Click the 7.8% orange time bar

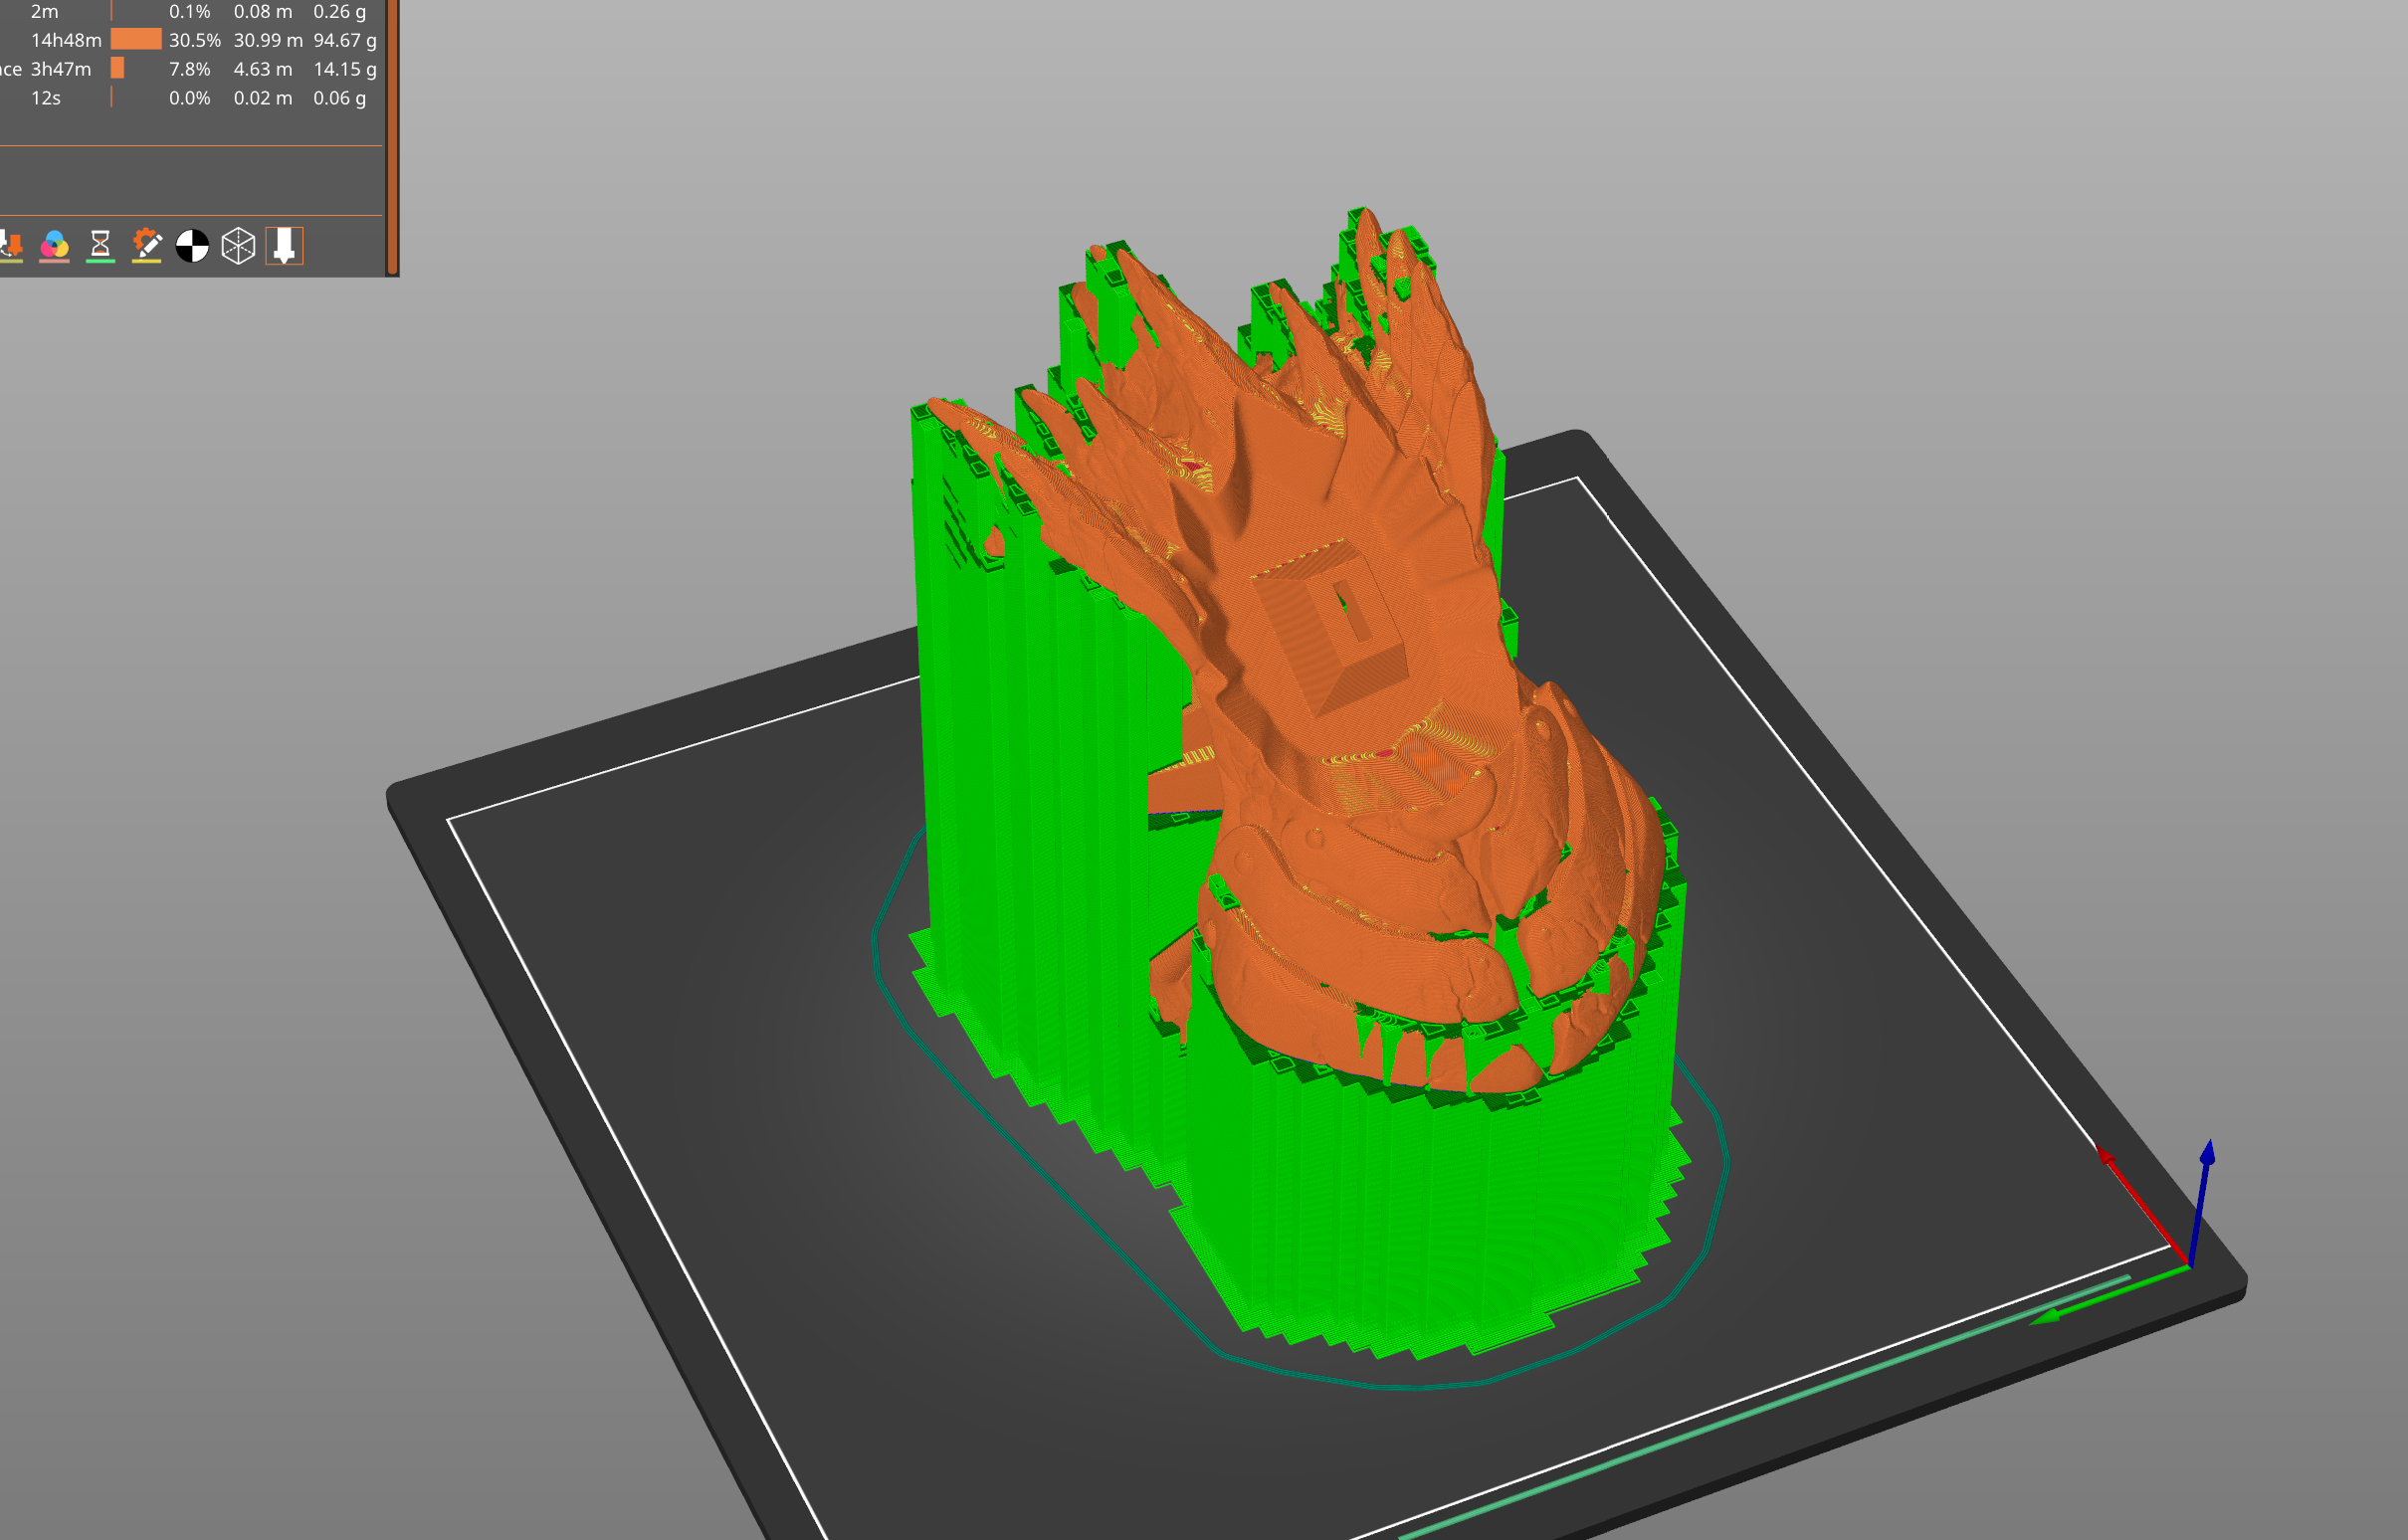coord(117,69)
